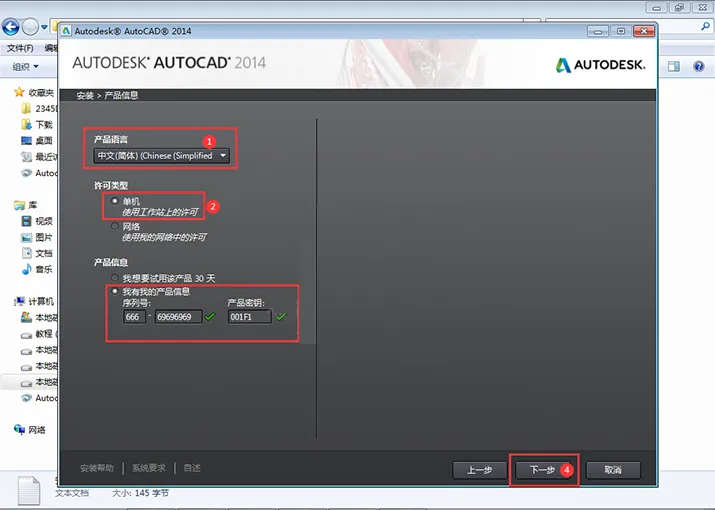Open the 产品语言 language dropdown
This screenshot has width=715, height=510.
[x=161, y=156]
